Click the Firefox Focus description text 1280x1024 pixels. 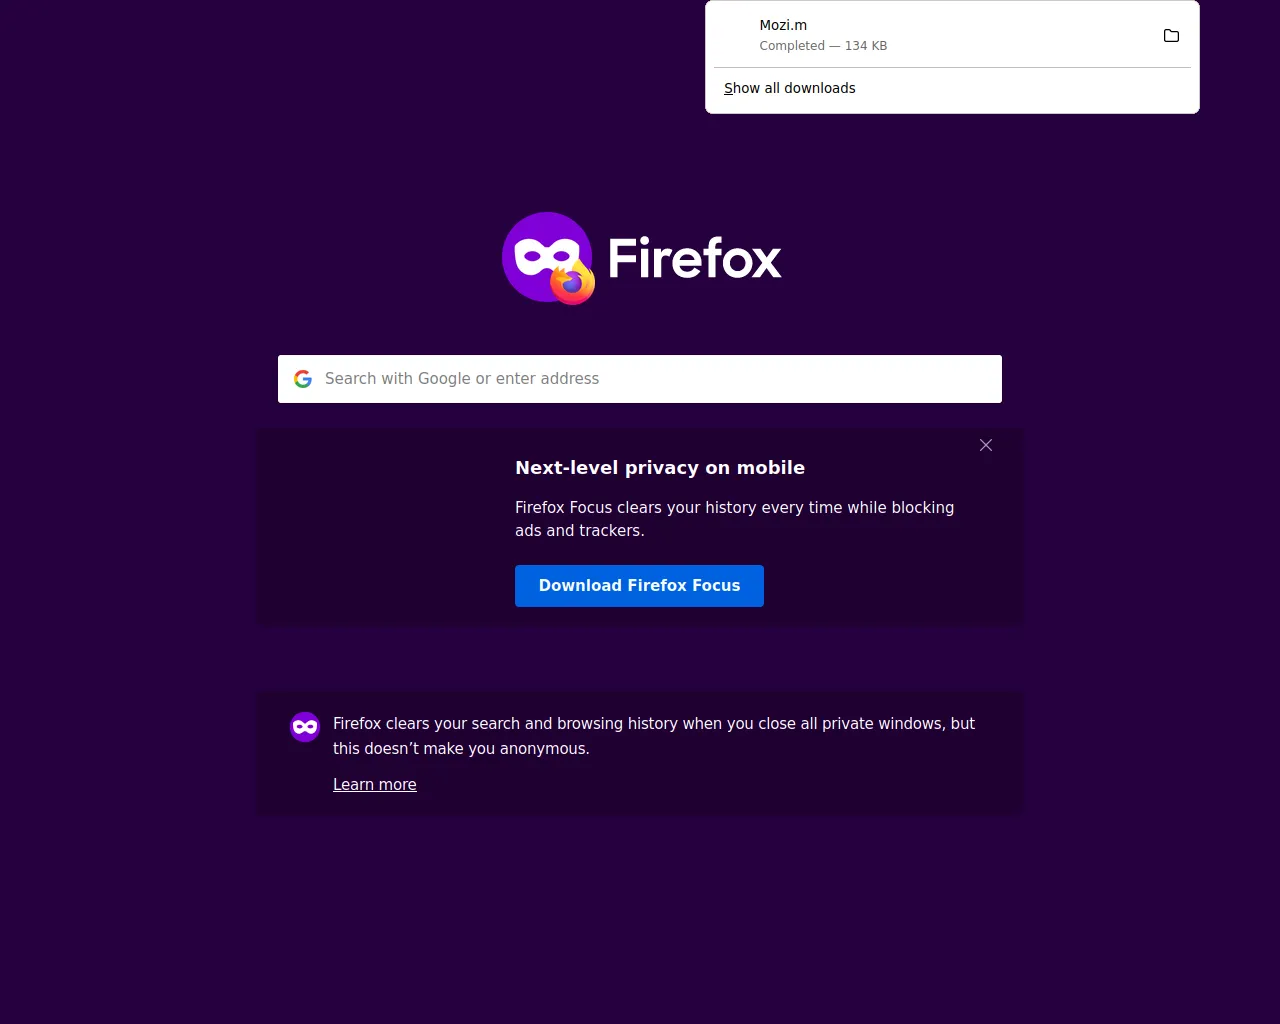point(734,519)
